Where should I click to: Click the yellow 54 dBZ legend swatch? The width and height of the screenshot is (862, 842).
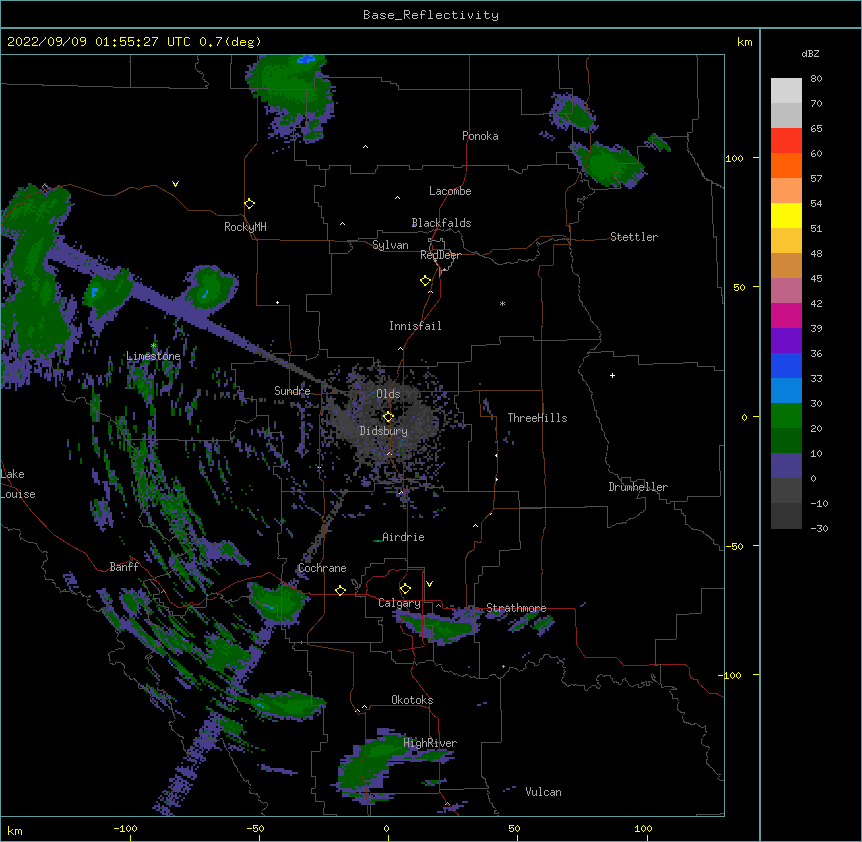click(786, 215)
